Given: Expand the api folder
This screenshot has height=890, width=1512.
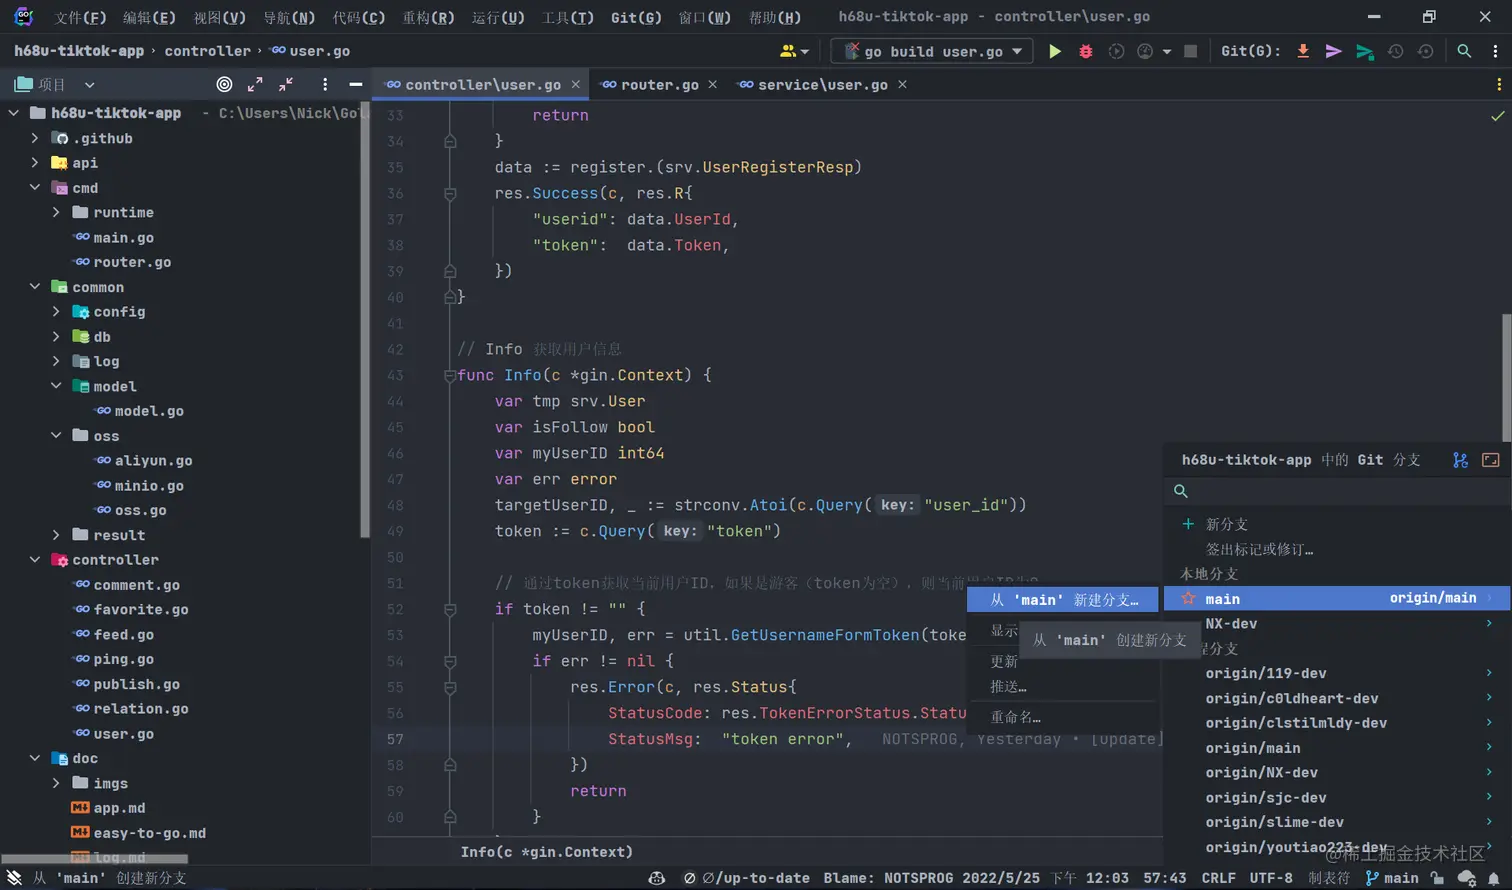Looking at the screenshot, I should pyautogui.click(x=35, y=163).
